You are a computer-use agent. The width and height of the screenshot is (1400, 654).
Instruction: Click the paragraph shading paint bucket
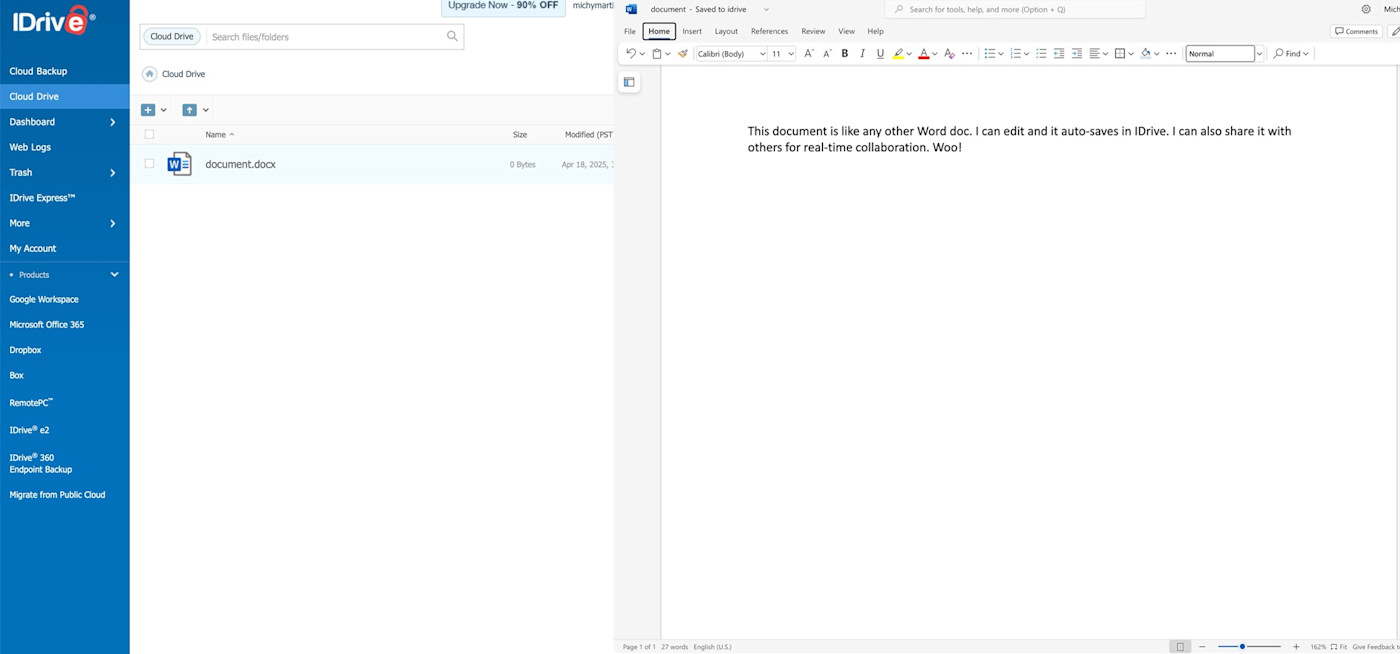point(1146,54)
